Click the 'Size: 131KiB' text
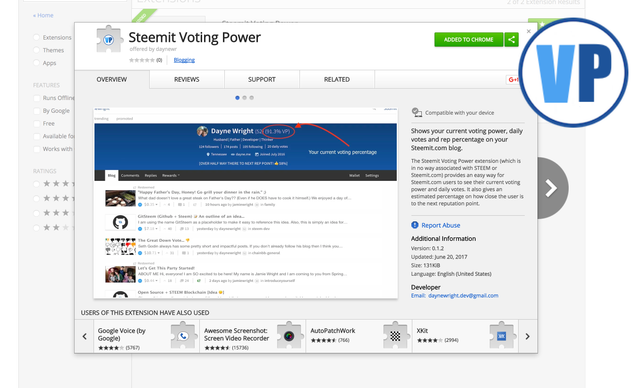 (425, 265)
